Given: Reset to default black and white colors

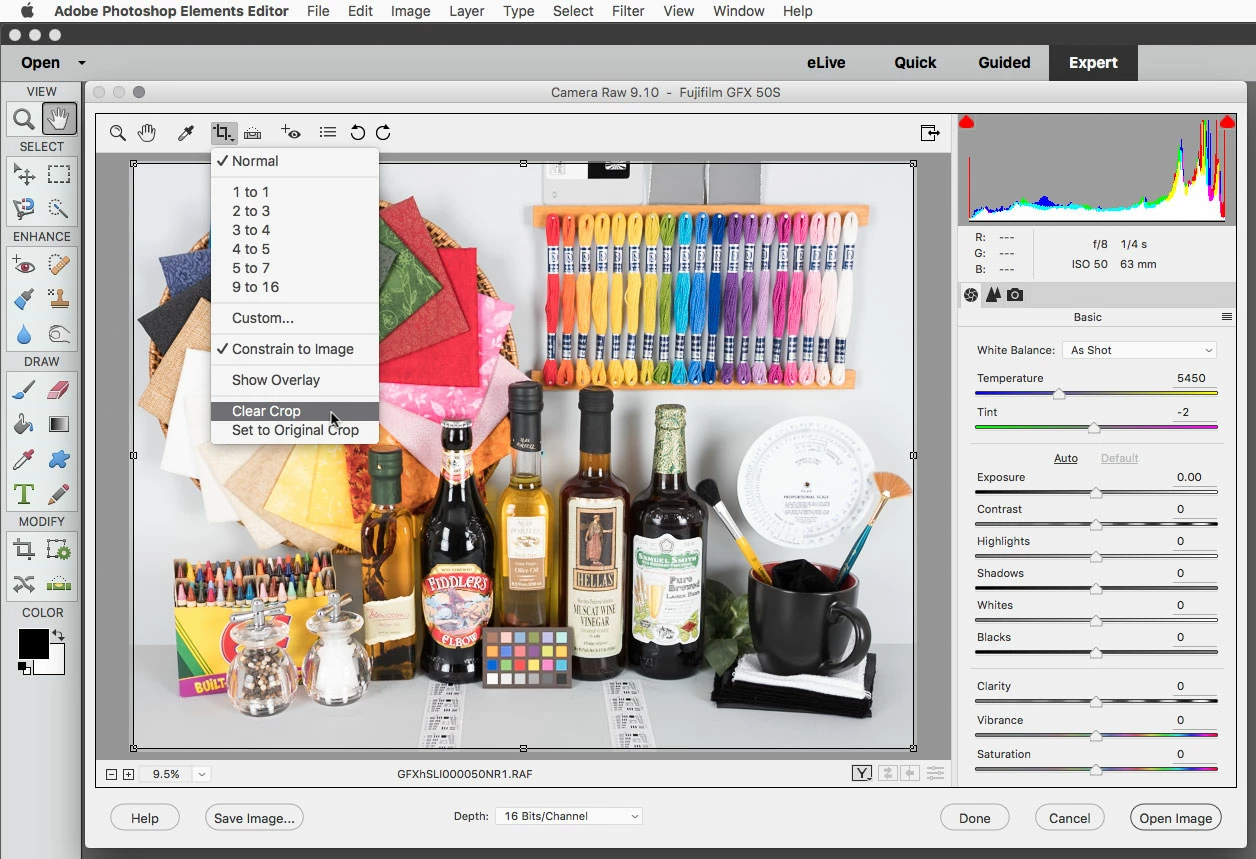Looking at the screenshot, I should (23, 668).
